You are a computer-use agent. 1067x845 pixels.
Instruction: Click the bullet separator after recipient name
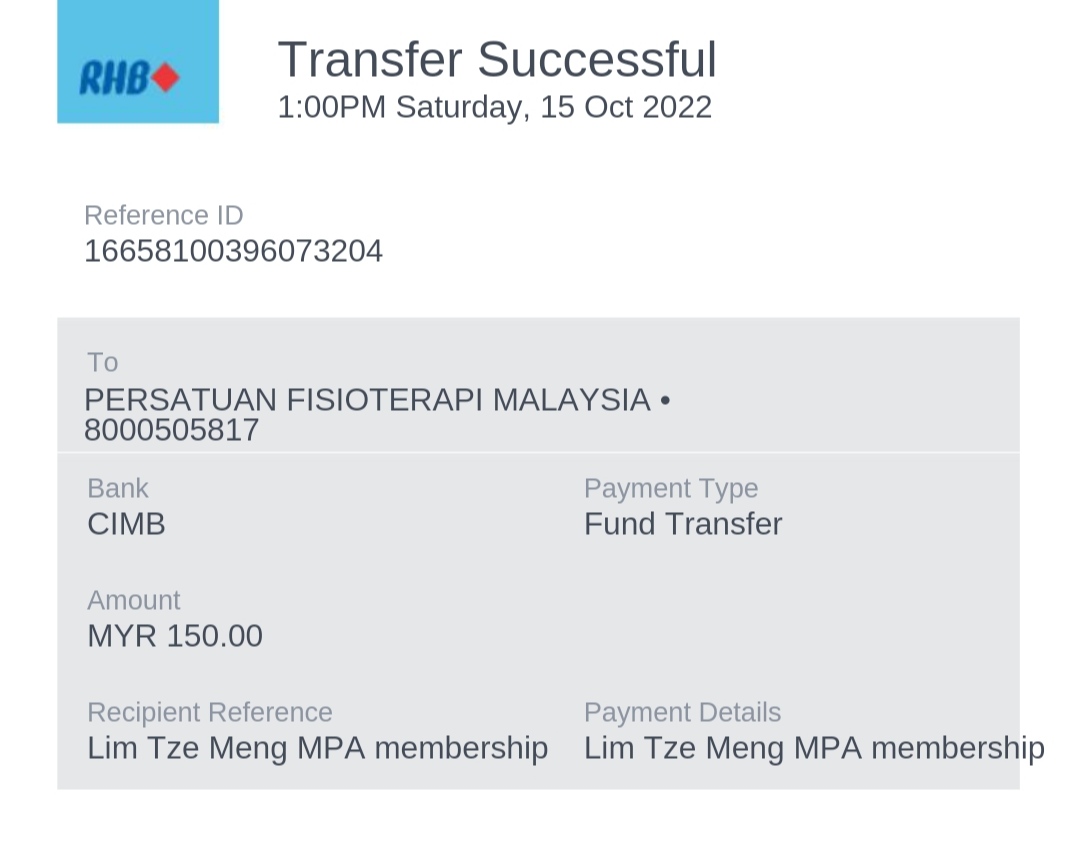pyautogui.click(x=665, y=401)
